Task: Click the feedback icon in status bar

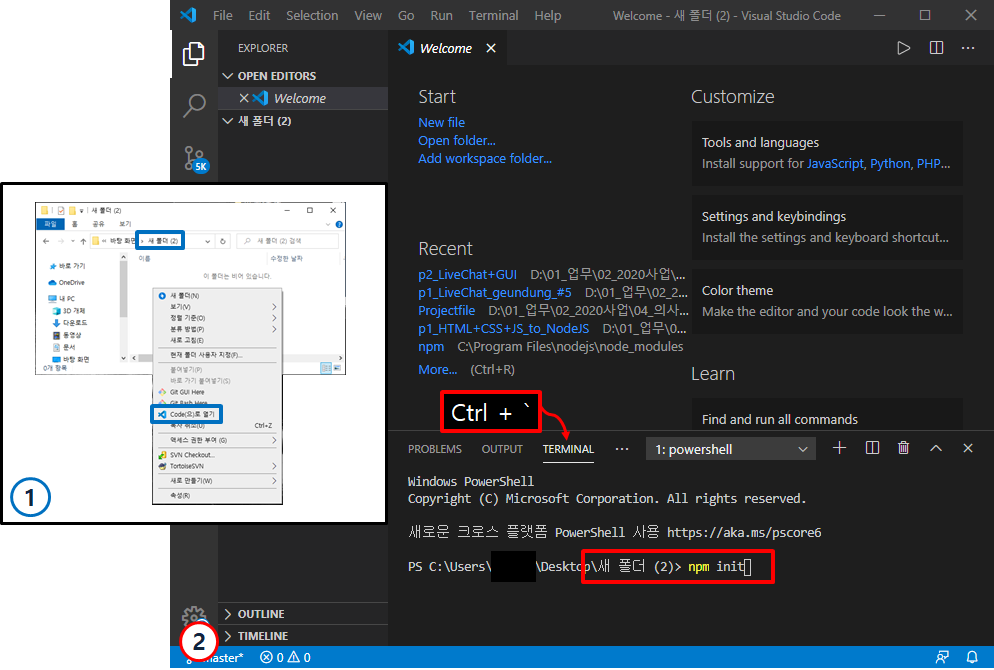Action: (942, 657)
